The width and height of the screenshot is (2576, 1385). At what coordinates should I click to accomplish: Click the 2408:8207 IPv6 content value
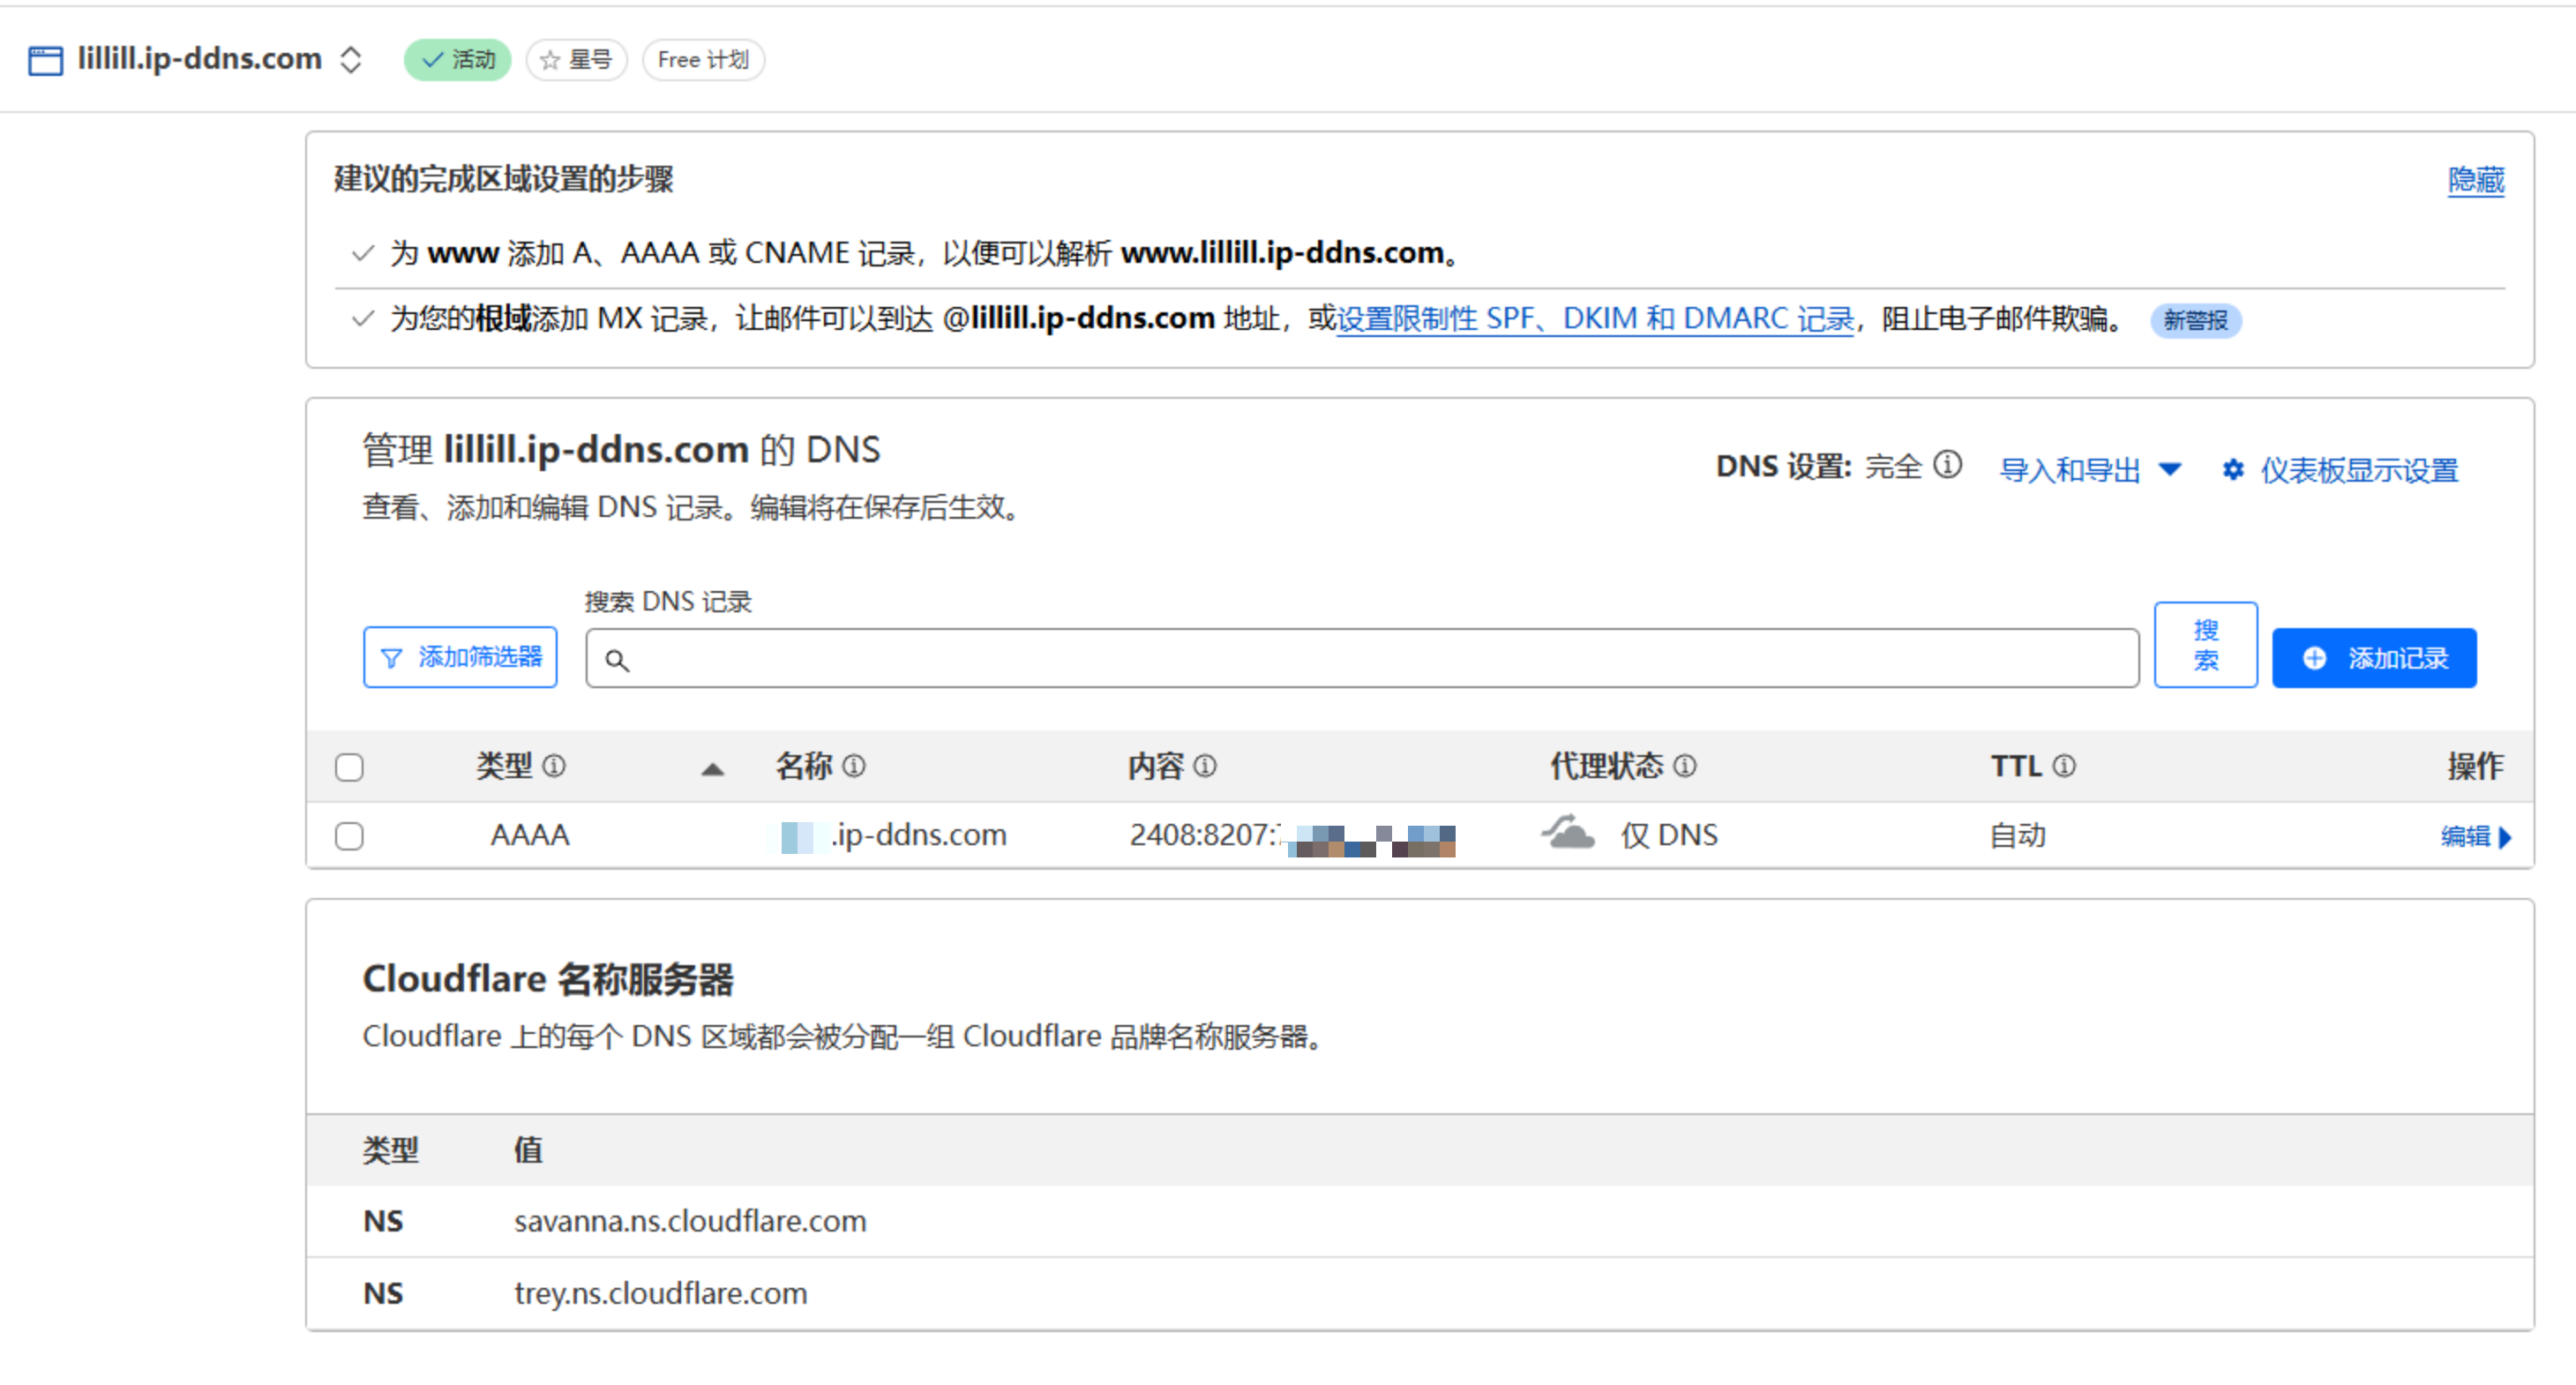pos(1292,836)
